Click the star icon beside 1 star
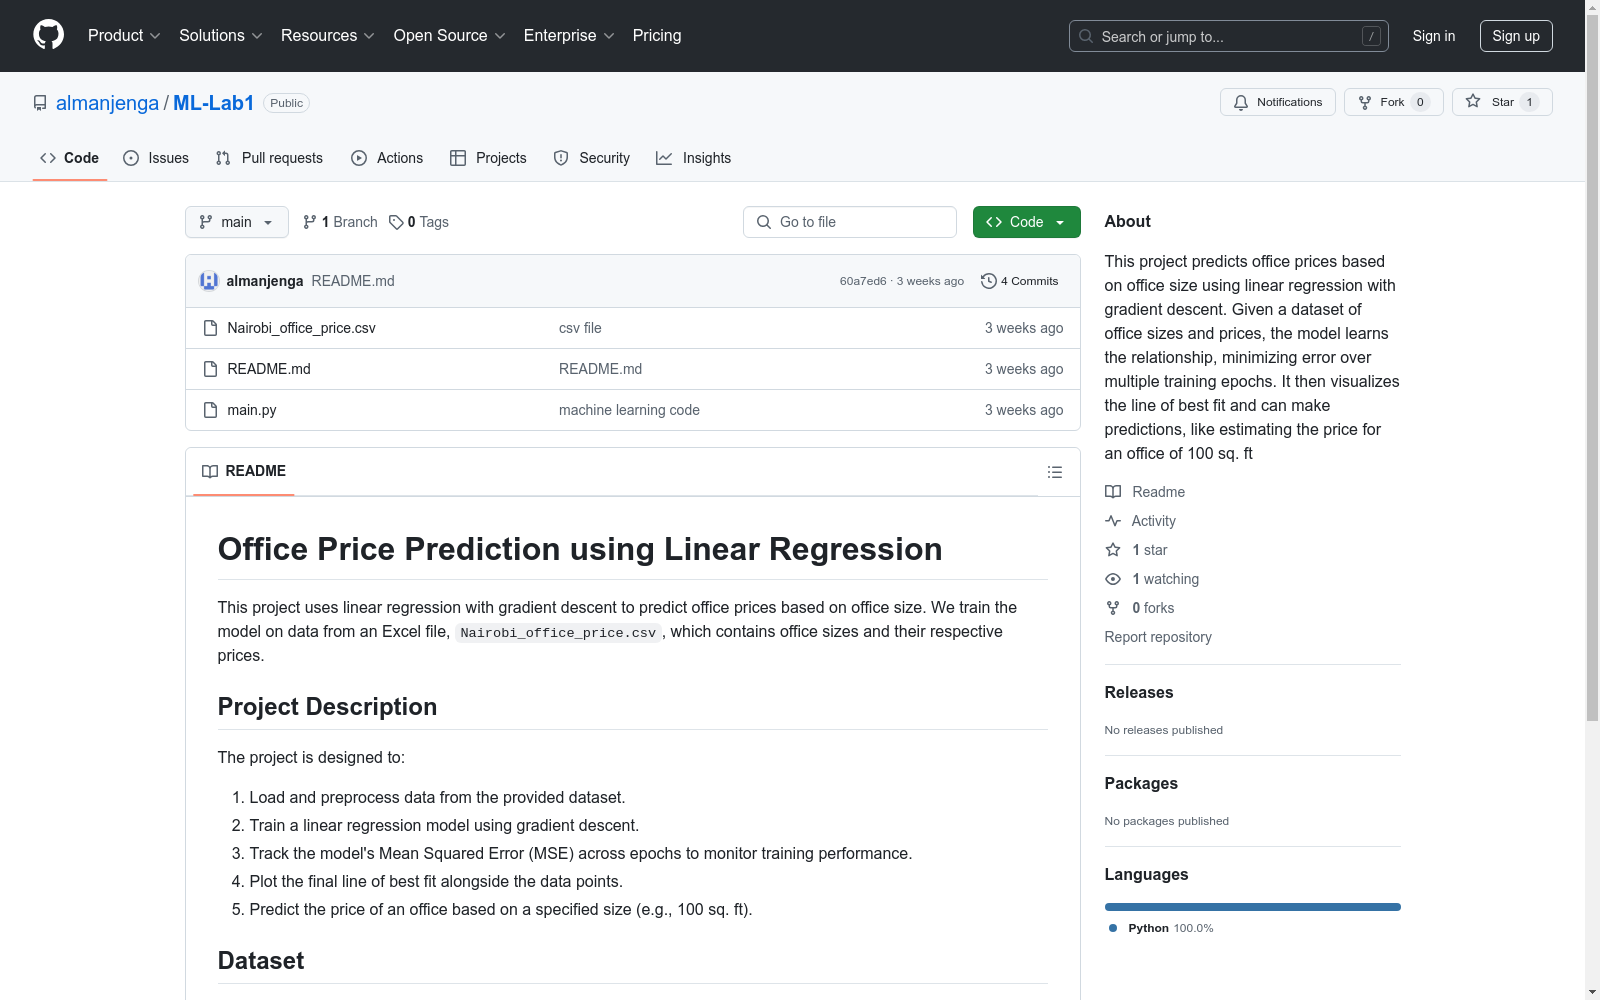The width and height of the screenshot is (1600, 1000). coord(1113,550)
